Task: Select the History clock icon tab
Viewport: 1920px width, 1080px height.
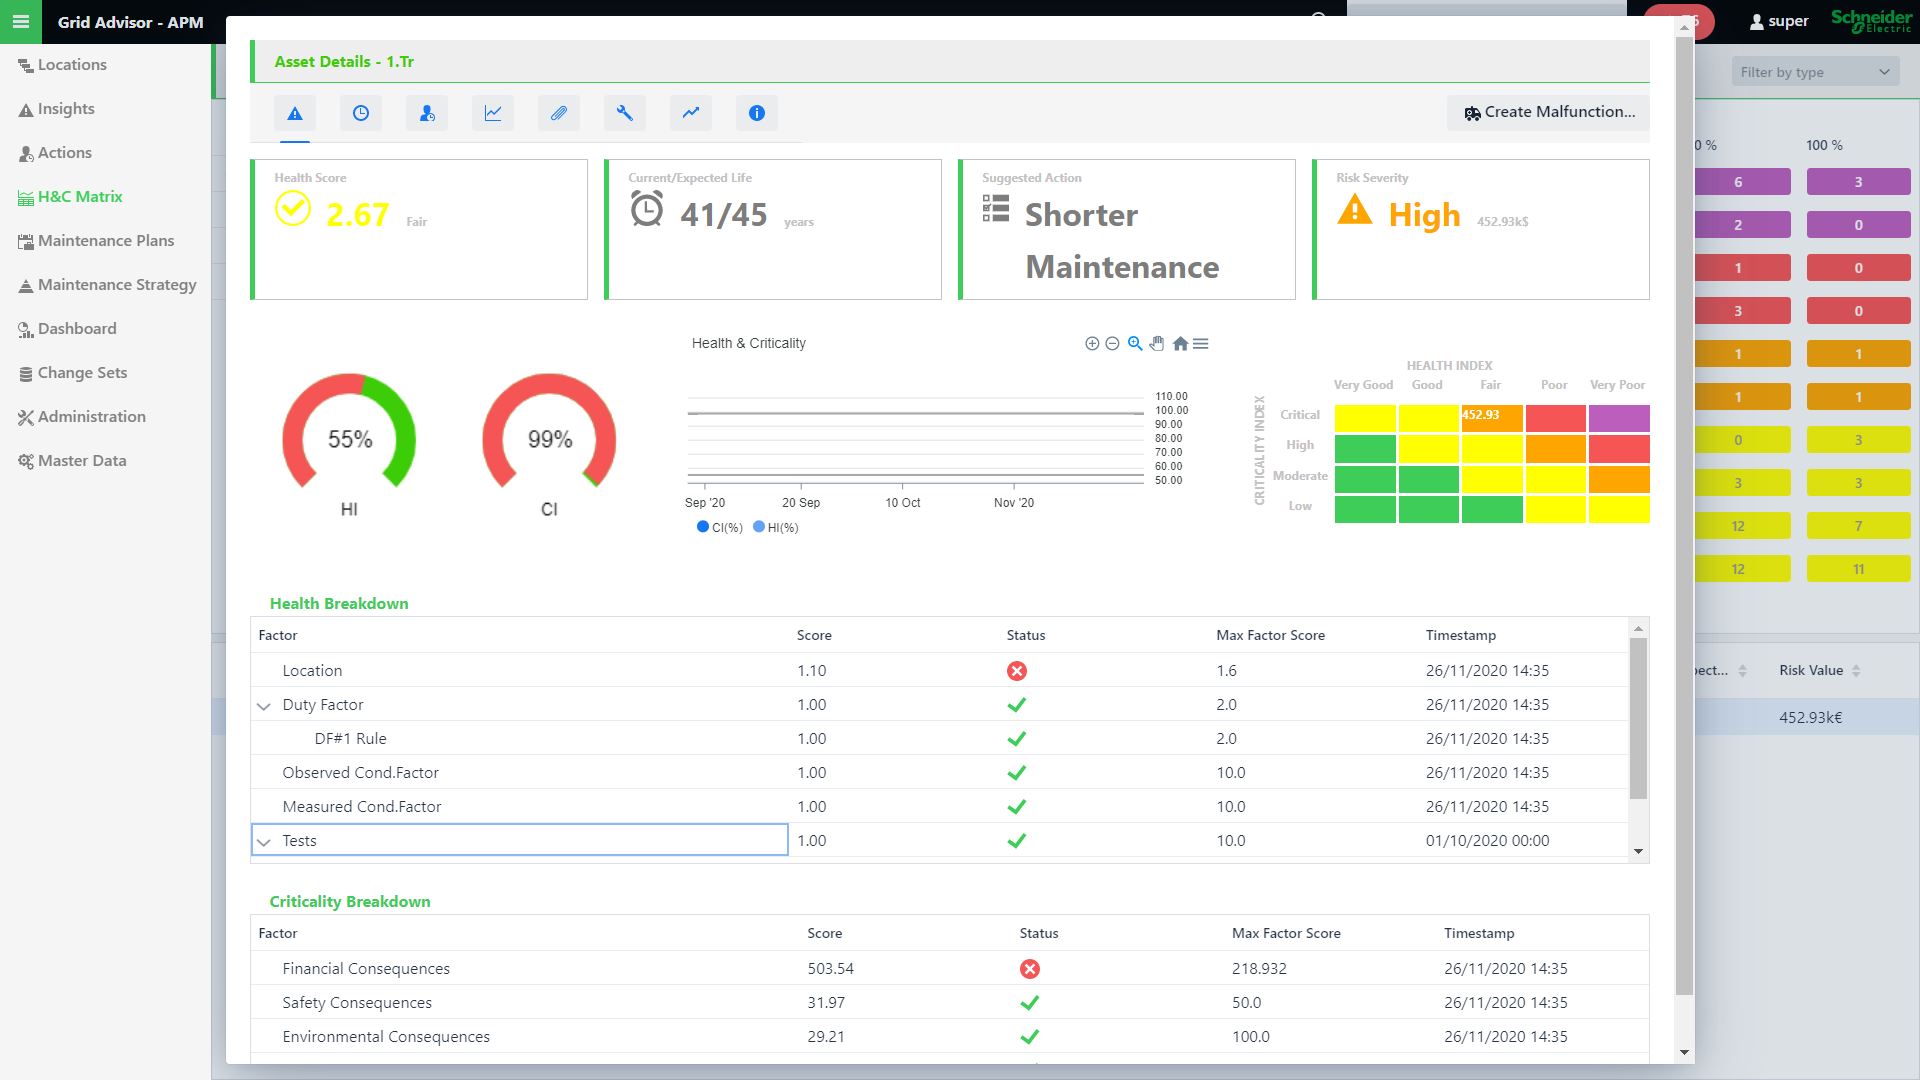Action: tap(361, 113)
